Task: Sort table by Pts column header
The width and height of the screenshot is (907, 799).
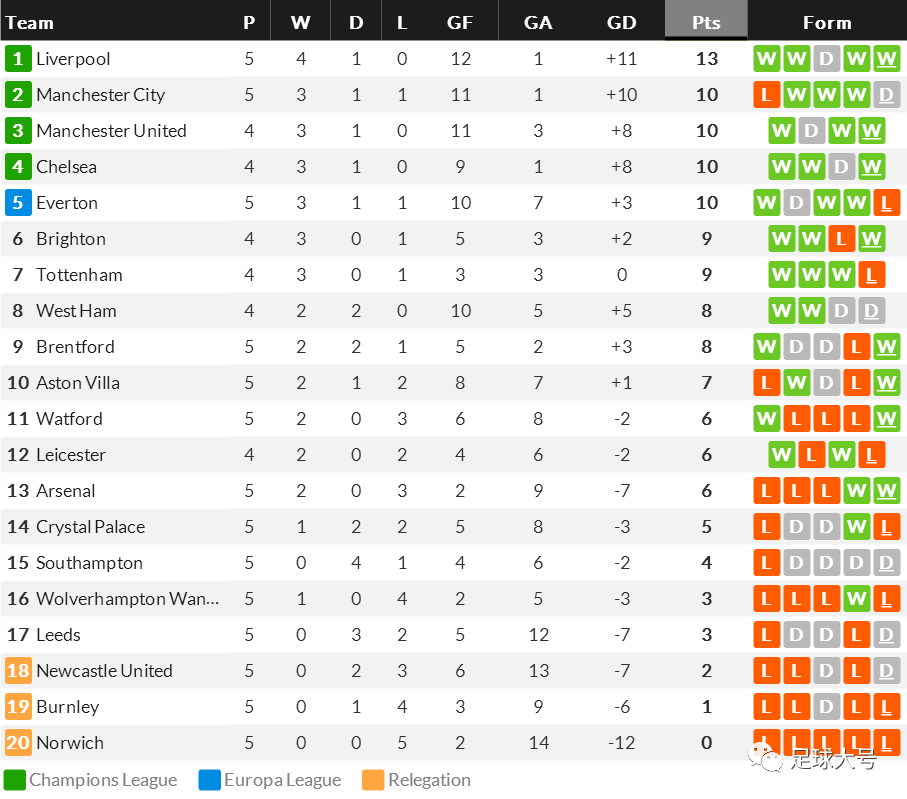Action: pos(706,23)
